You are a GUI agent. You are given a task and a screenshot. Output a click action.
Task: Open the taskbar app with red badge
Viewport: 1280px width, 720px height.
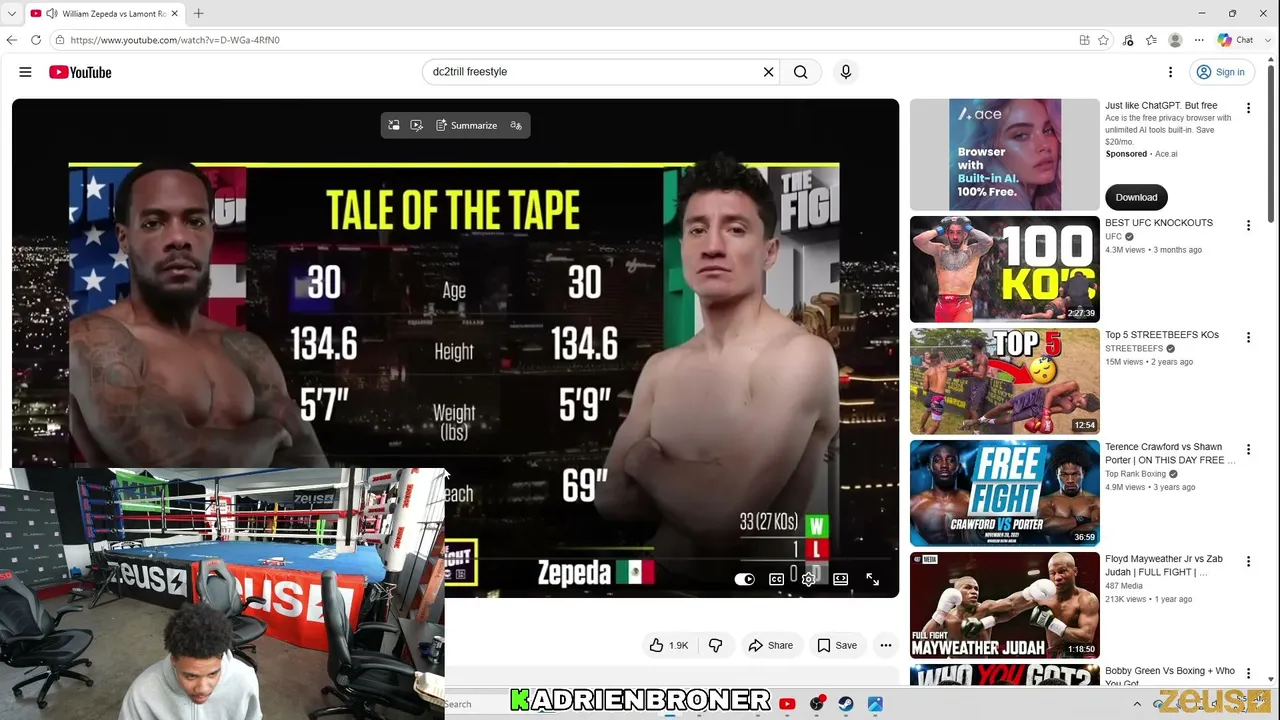point(817,704)
